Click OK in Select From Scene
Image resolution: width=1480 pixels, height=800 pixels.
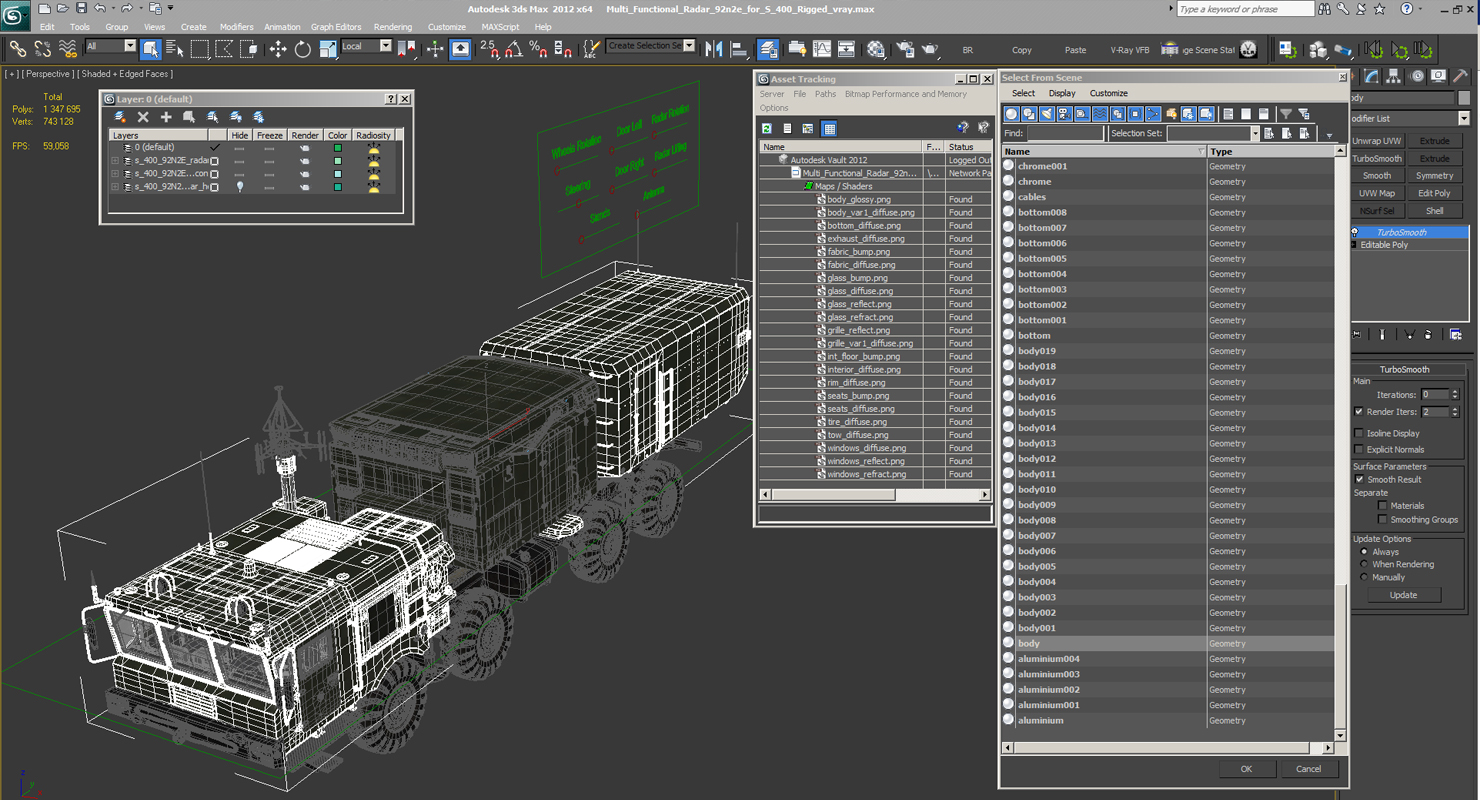click(1246, 769)
